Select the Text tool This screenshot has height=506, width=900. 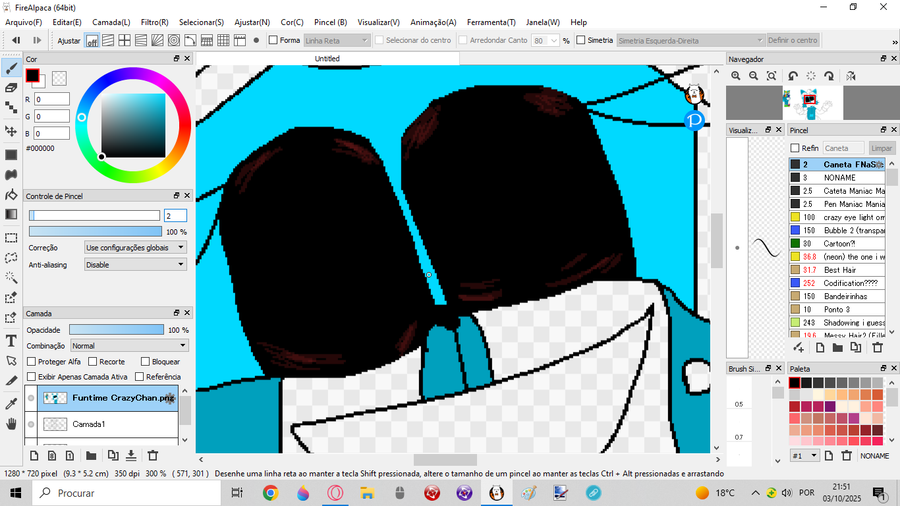11,341
